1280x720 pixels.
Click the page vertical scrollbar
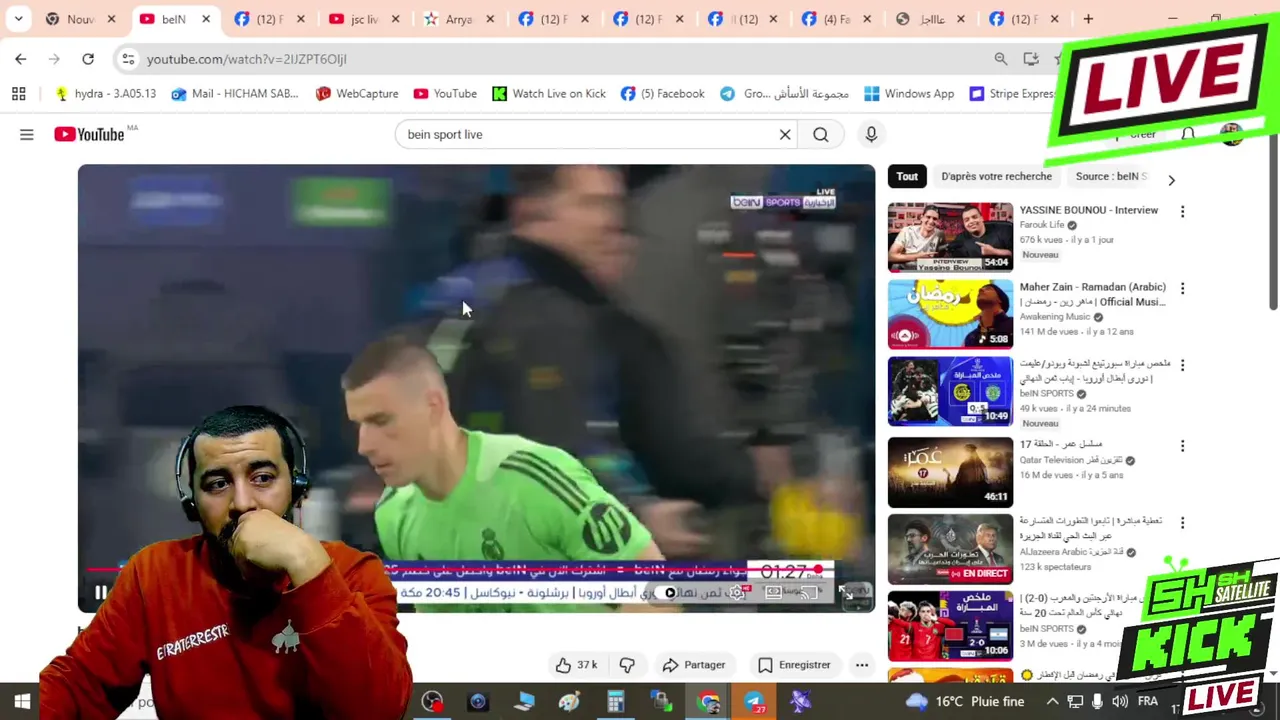click(x=1274, y=220)
